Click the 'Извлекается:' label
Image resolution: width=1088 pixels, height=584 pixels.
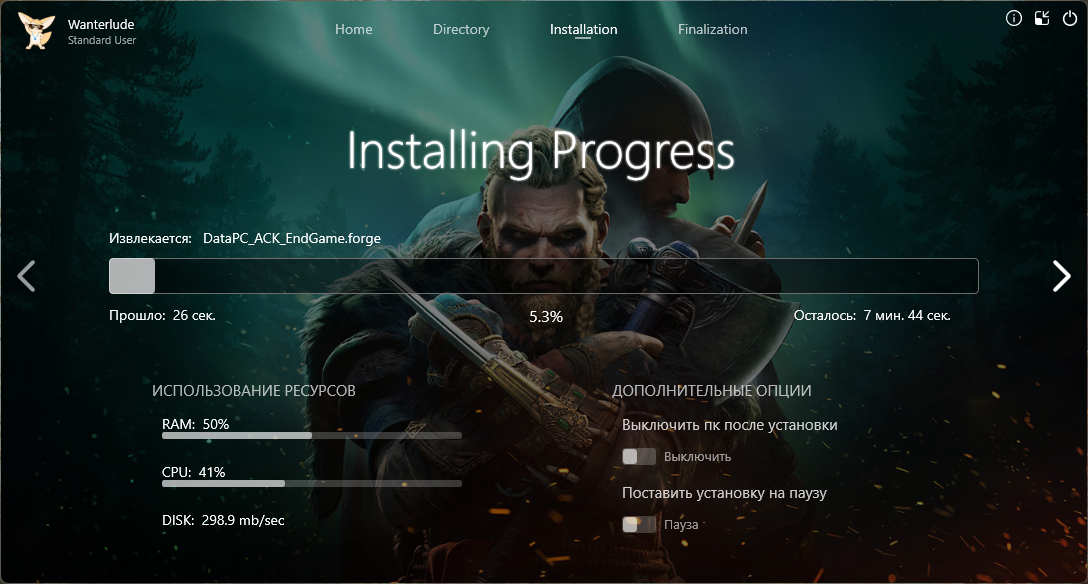[x=151, y=239]
